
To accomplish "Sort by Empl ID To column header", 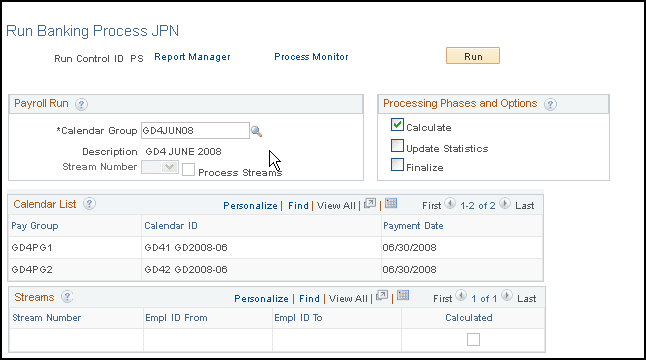I will pyautogui.click(x=298, y=318).
